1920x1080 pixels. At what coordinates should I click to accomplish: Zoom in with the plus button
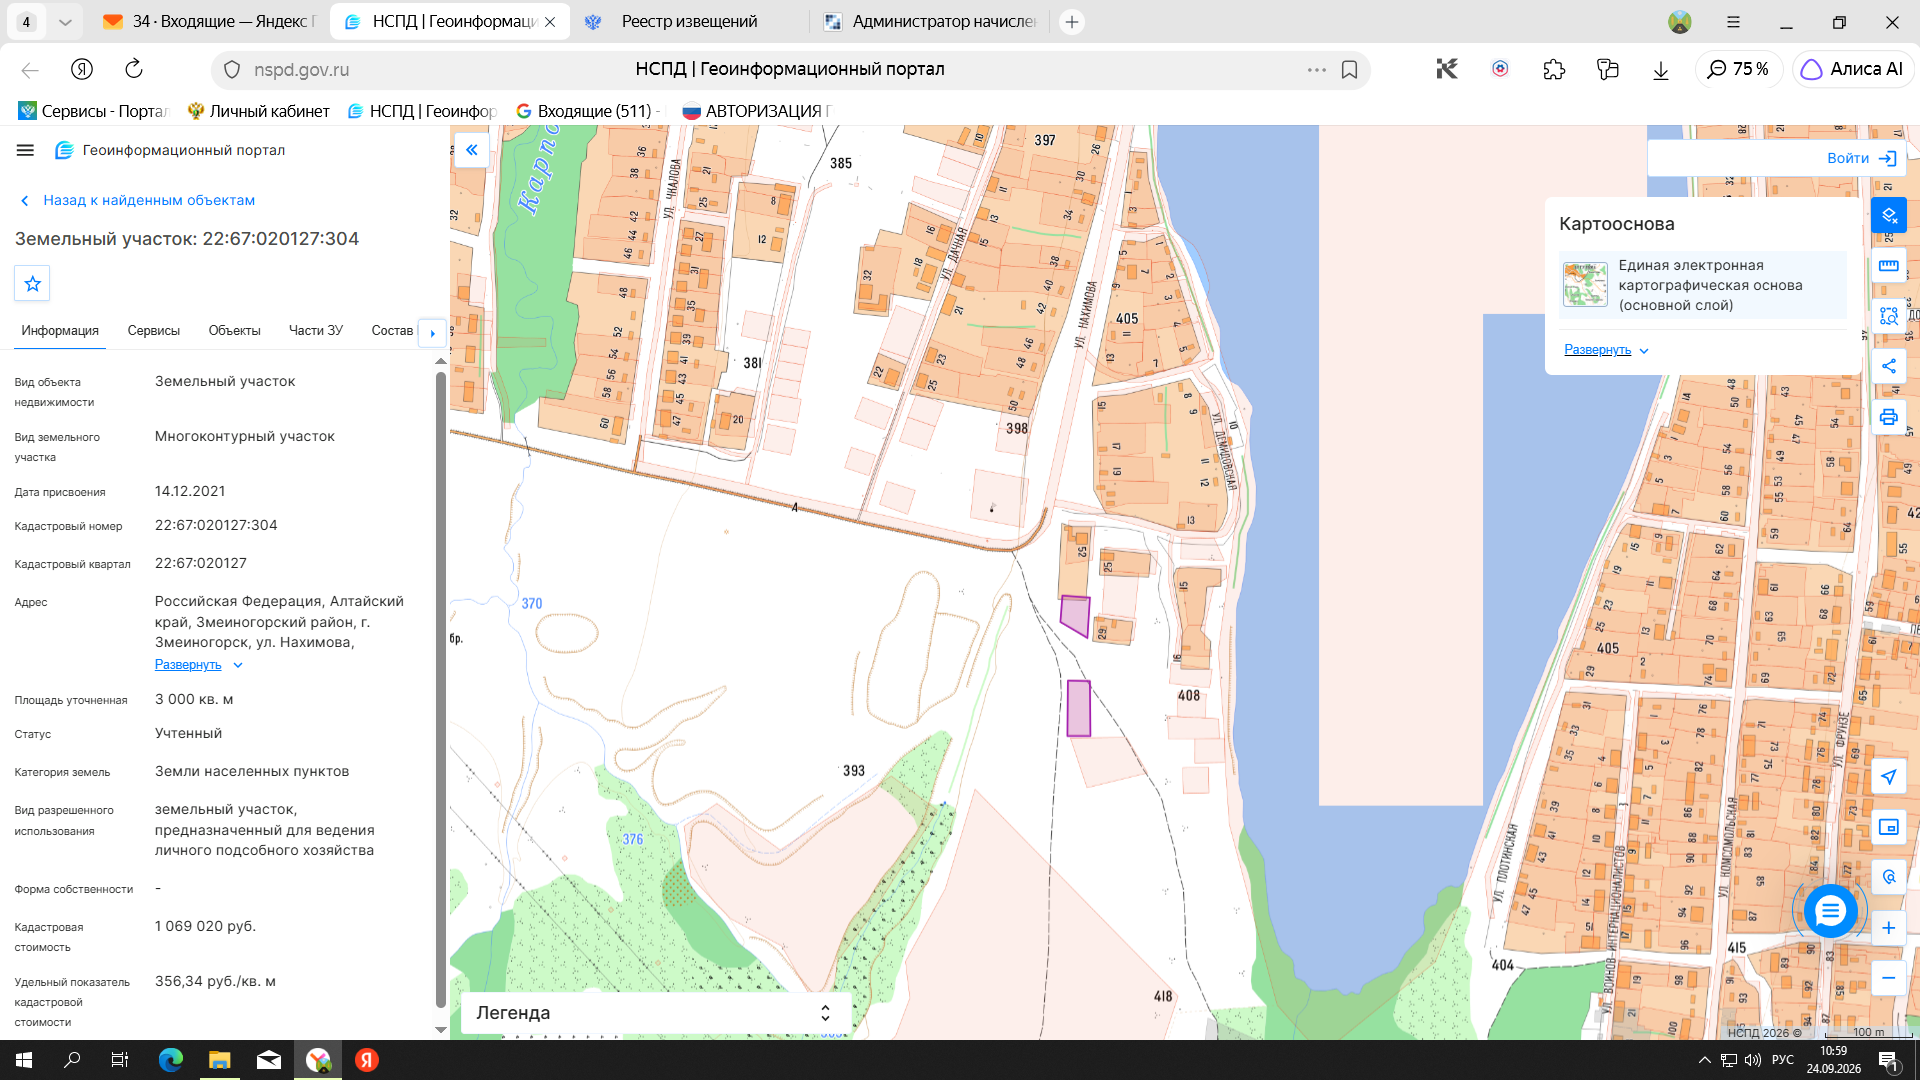coord(1888,928)
